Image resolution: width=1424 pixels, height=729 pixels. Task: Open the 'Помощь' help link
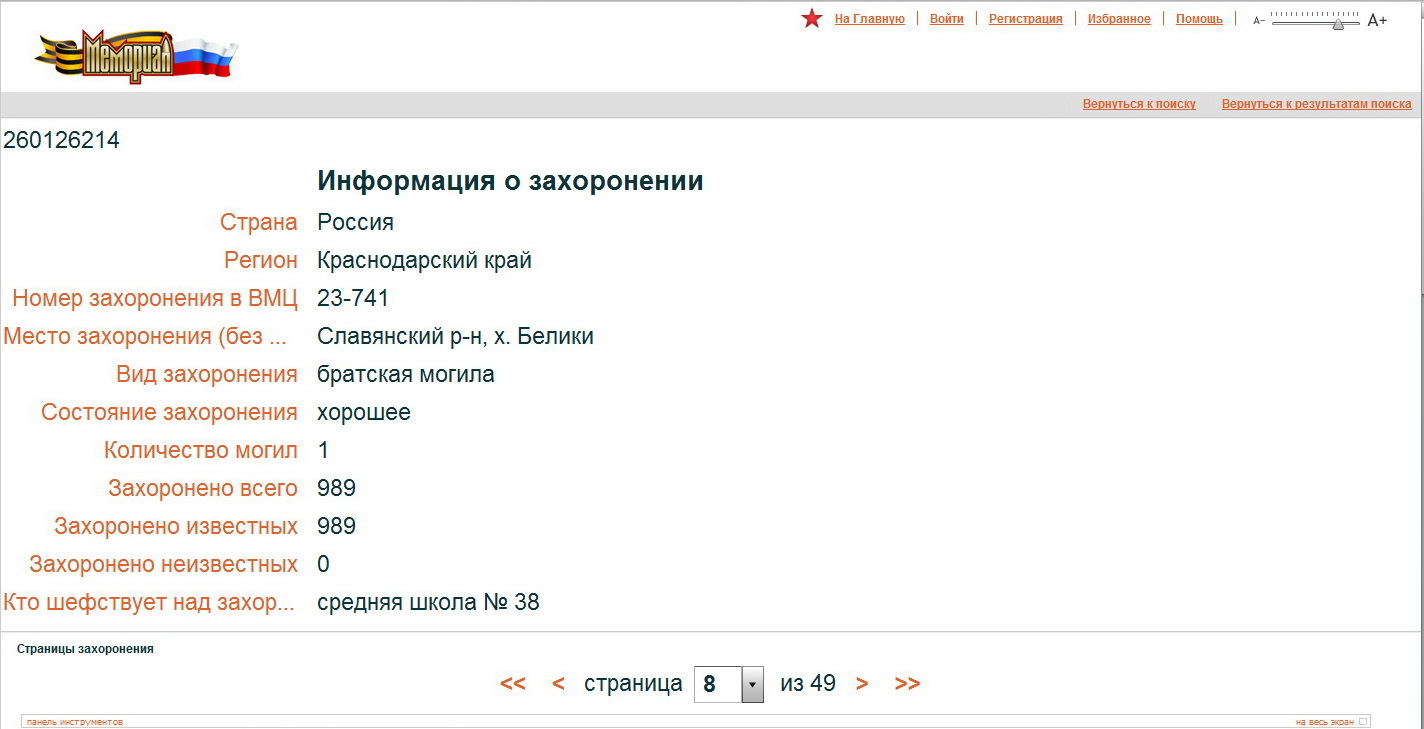point(1199,19)
